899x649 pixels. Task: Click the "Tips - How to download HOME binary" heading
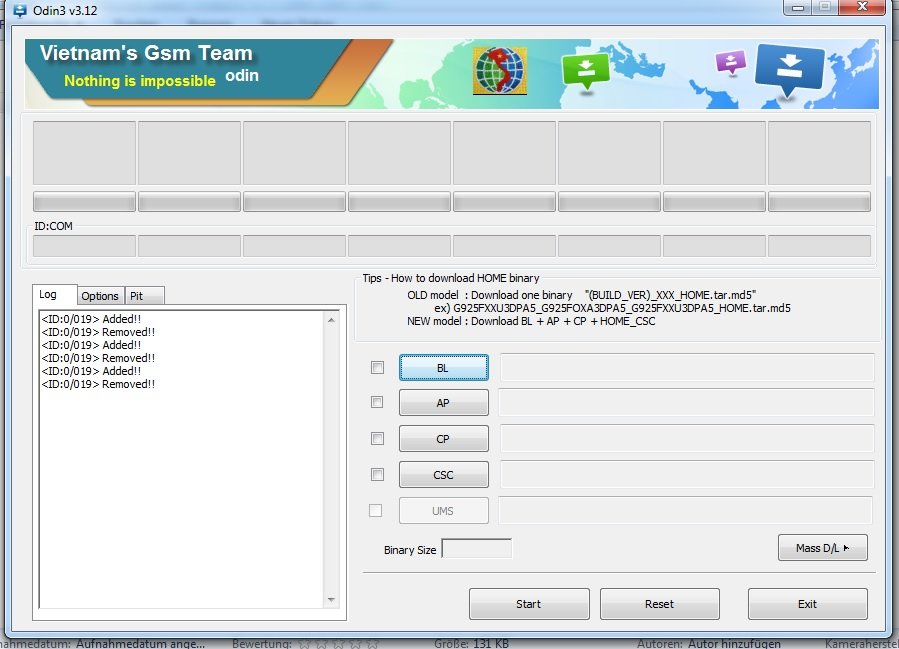coord(451,278)
